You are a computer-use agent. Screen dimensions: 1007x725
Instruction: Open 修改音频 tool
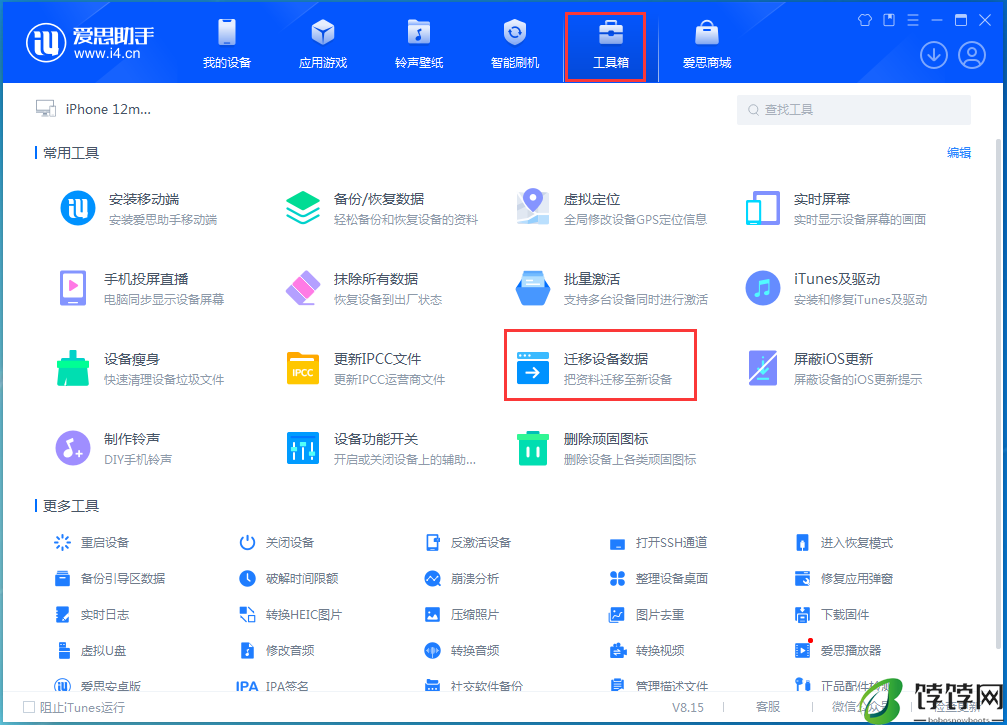(277, 651)
